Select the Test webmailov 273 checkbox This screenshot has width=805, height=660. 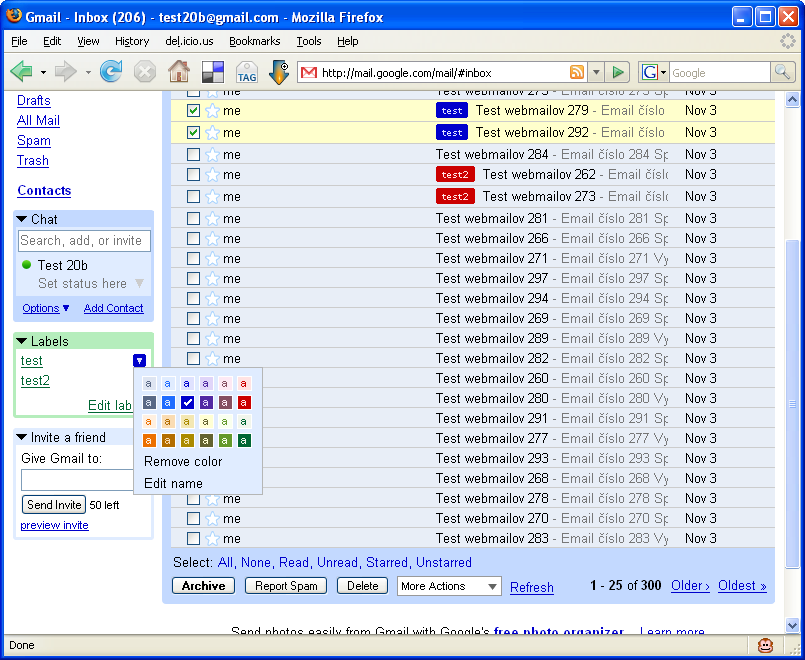(x=193, y=196)
